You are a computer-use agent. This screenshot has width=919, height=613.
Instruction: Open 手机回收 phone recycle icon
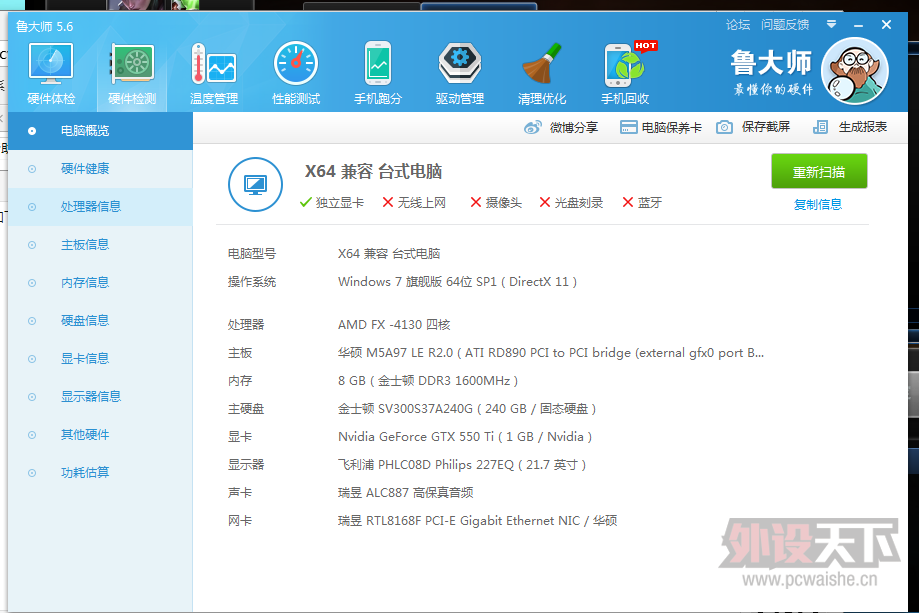pyautogui.click(x=625, y=64)
